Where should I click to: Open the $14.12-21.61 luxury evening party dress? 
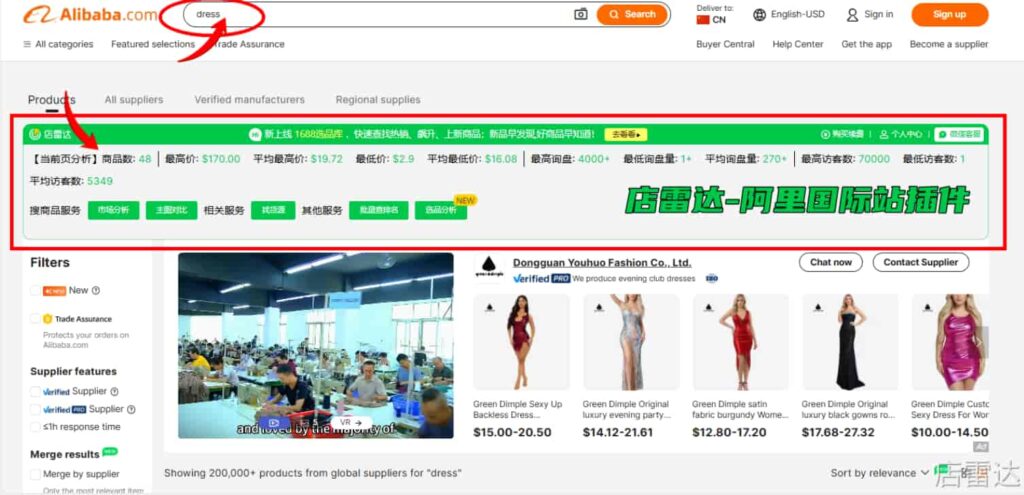[631, 342]
